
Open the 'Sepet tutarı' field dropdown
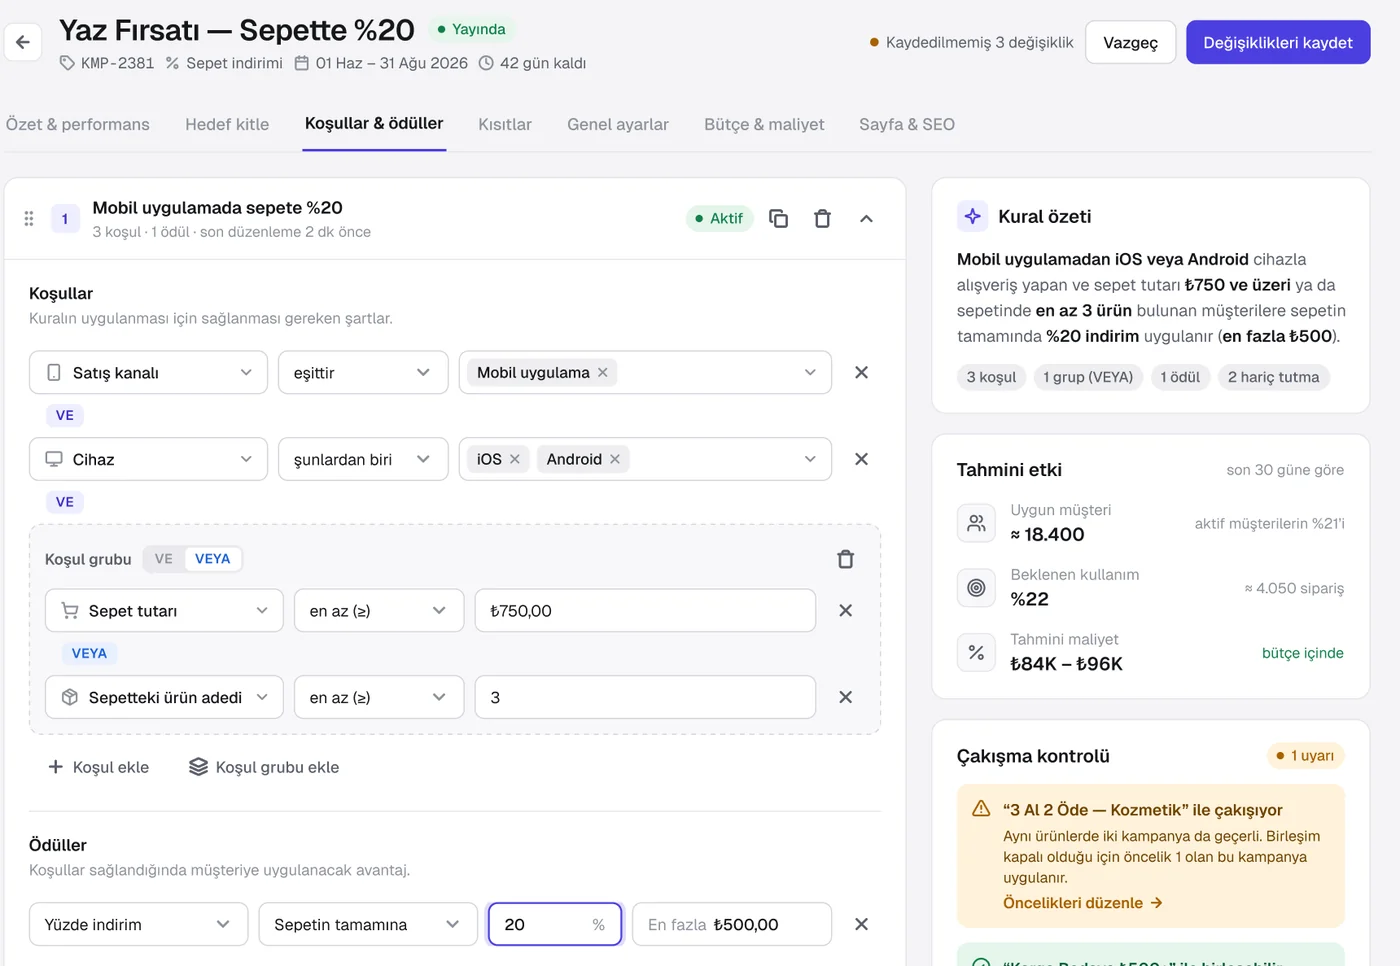coord(164,610)
